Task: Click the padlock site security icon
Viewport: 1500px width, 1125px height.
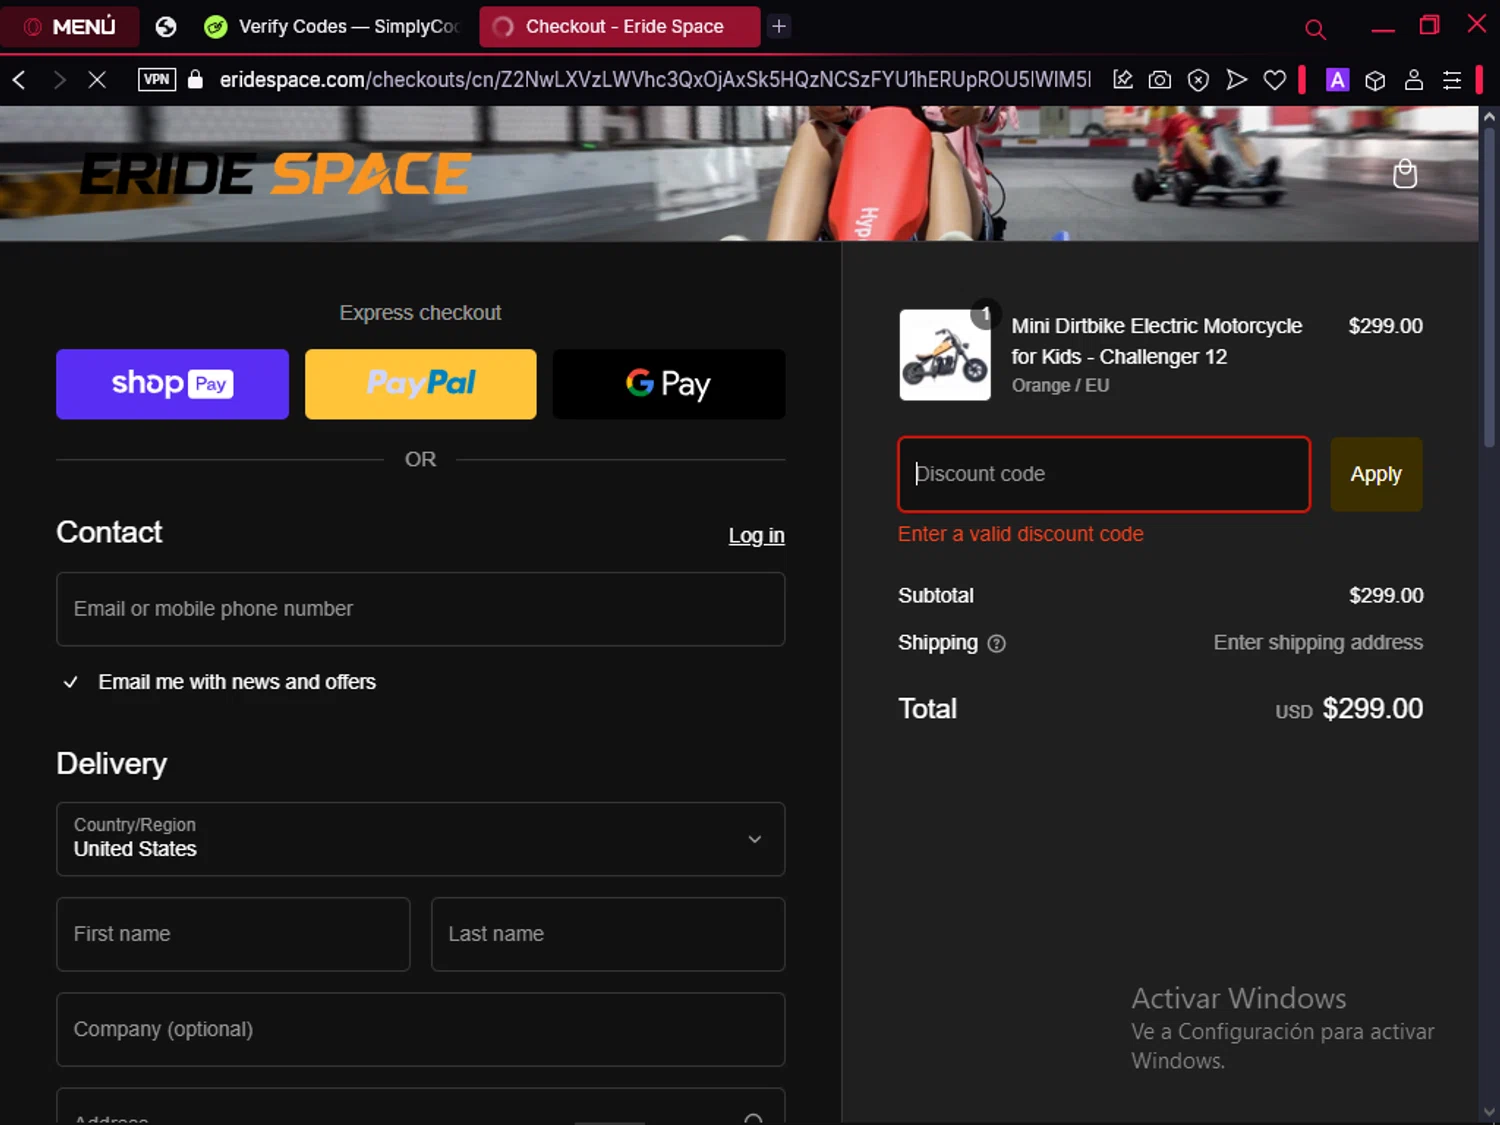Action: point(196,80)
